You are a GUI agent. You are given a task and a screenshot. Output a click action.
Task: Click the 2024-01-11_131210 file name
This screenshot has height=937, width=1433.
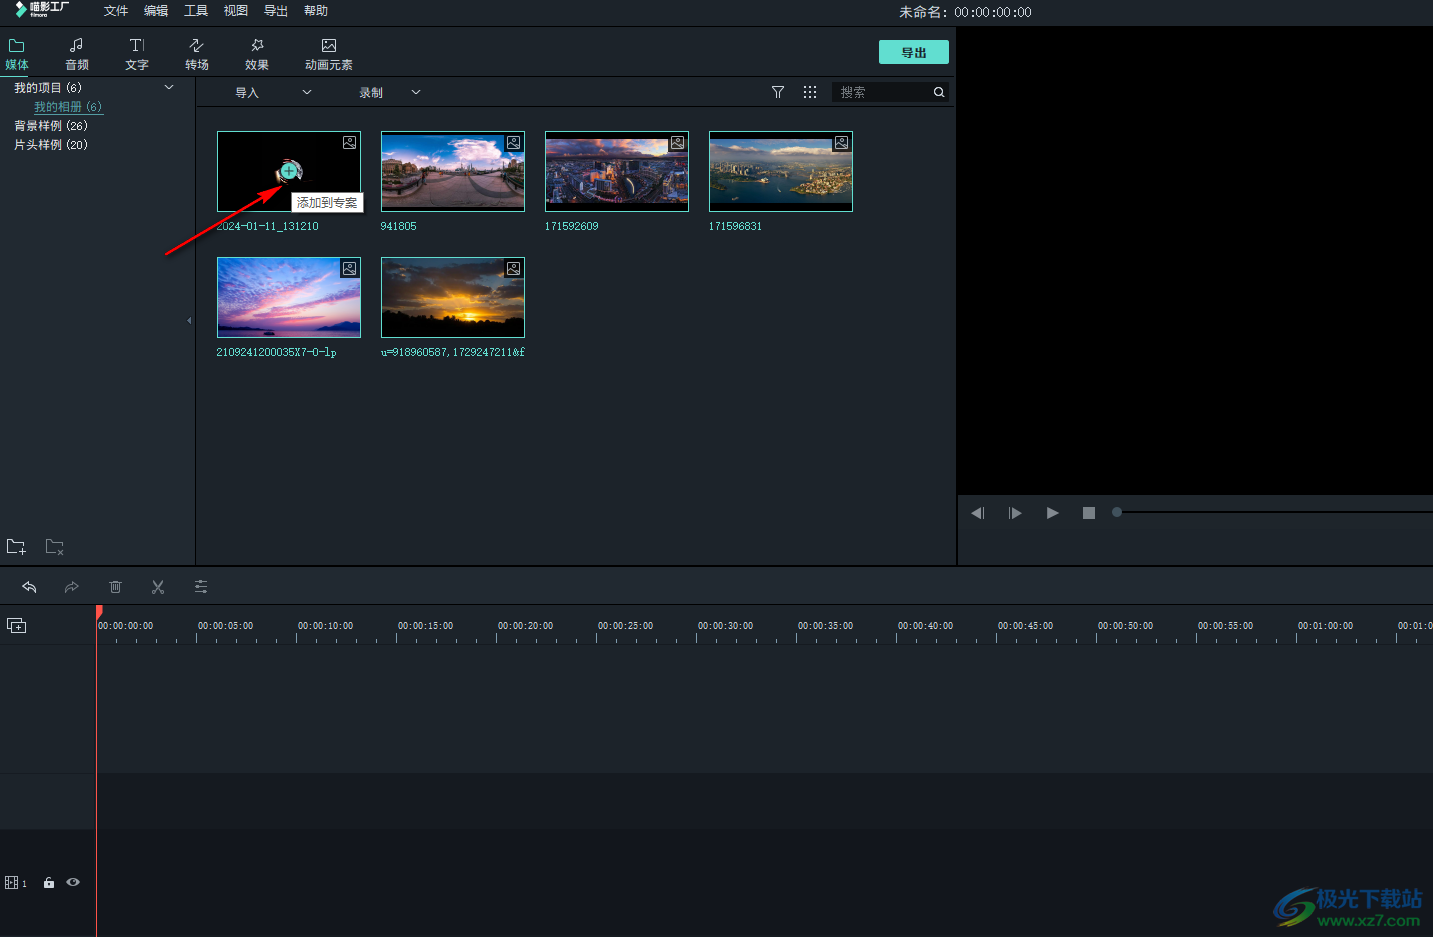click(x=267, y=226)
